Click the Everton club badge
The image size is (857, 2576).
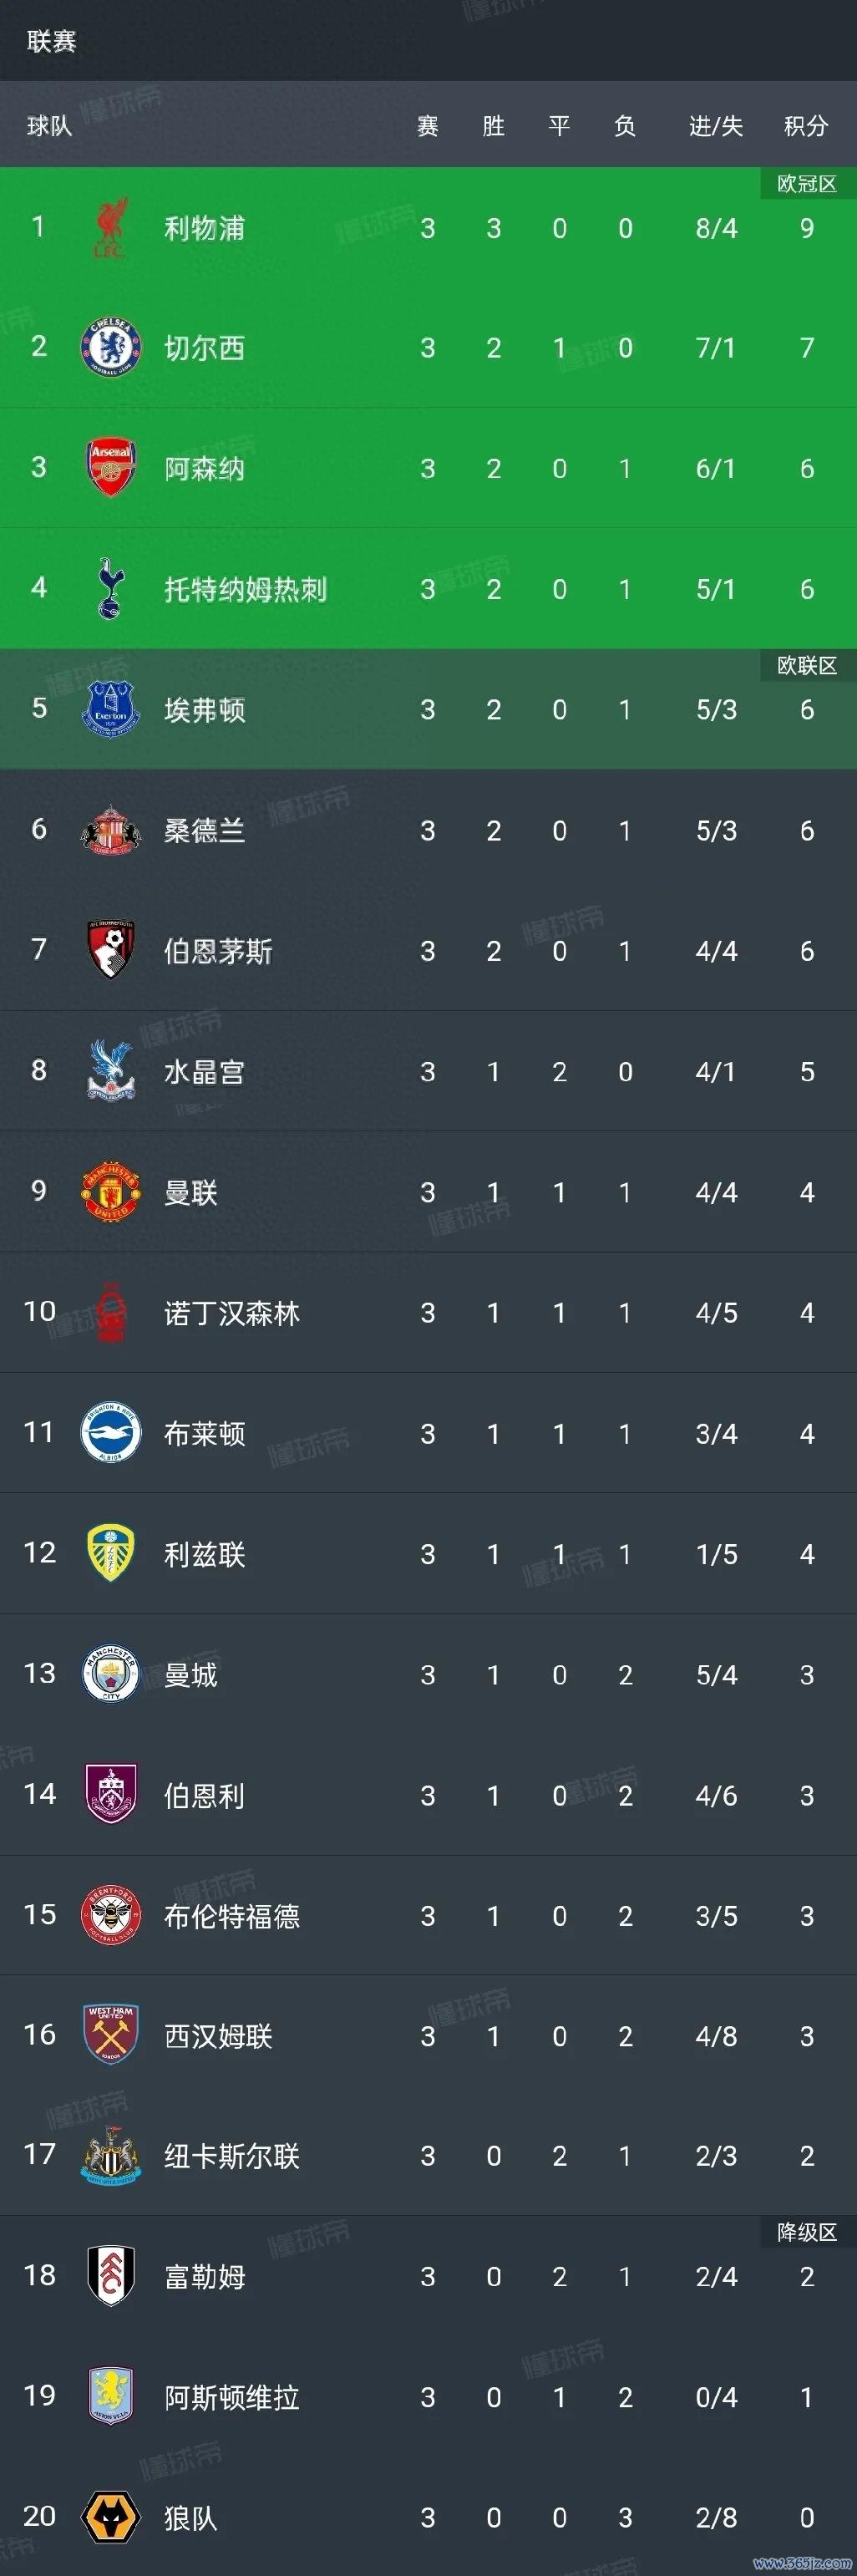coord(110,709)
